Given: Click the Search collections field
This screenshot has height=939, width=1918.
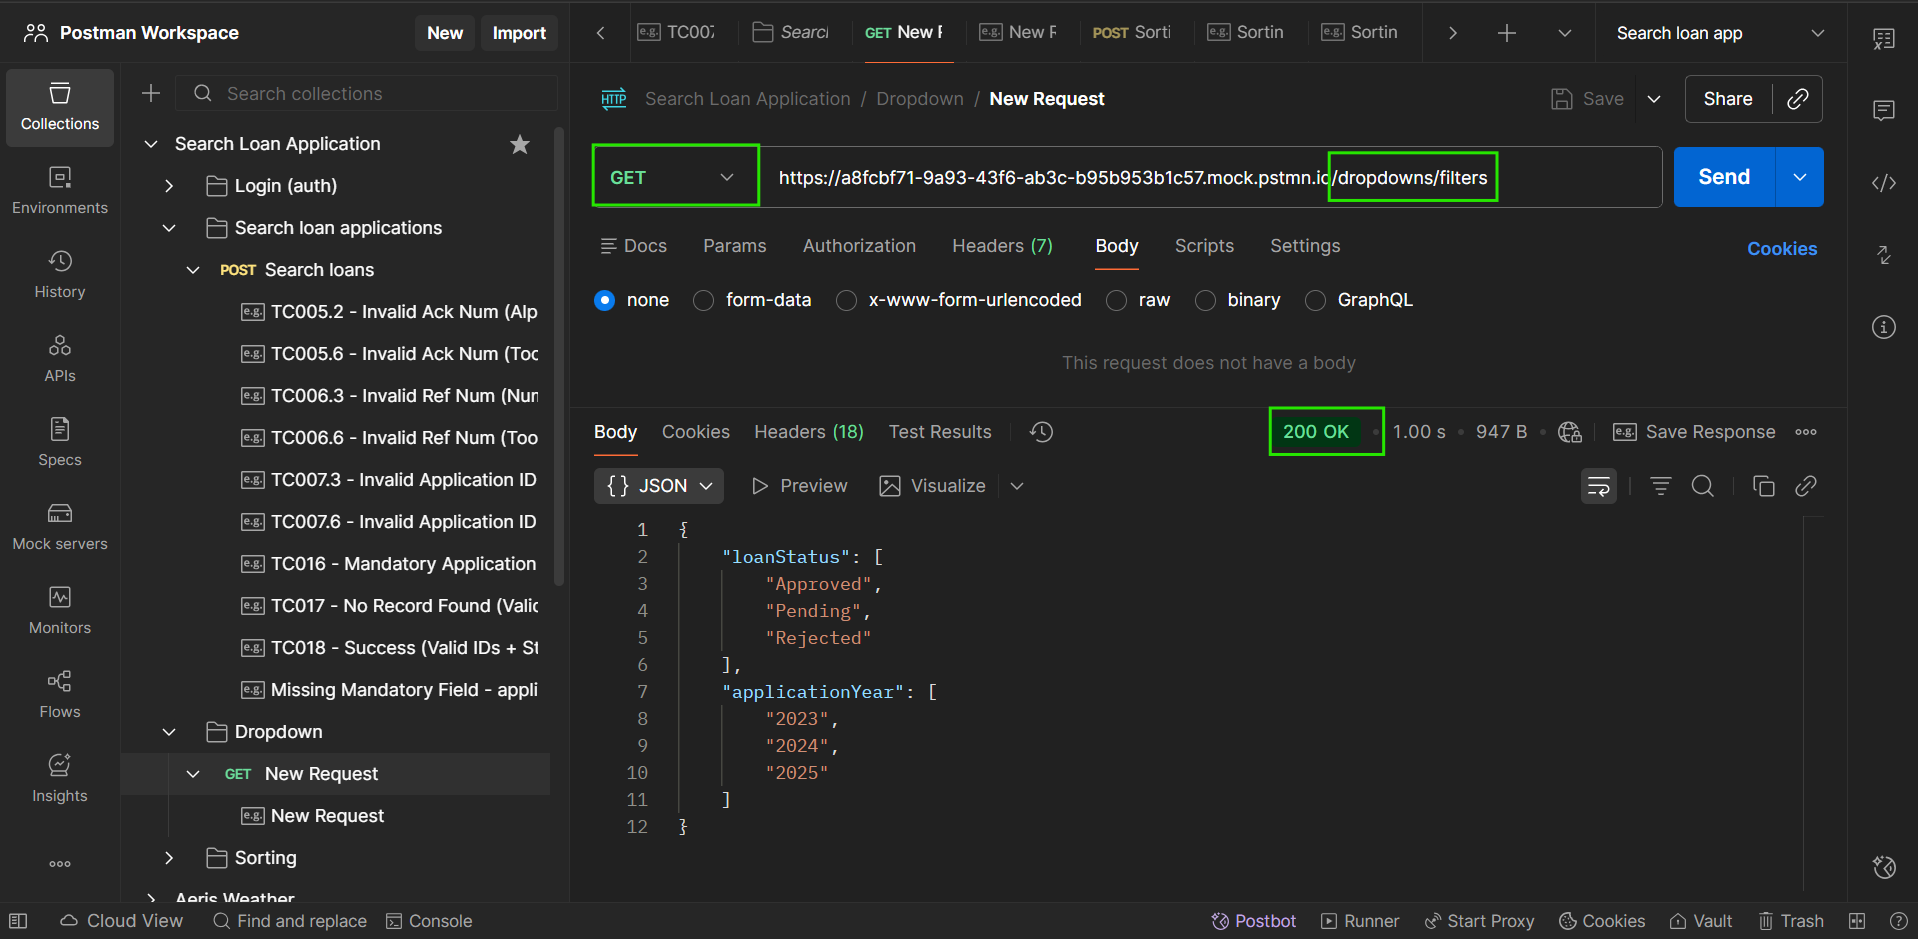Looking at the screenshot, I should coord(367,93).
